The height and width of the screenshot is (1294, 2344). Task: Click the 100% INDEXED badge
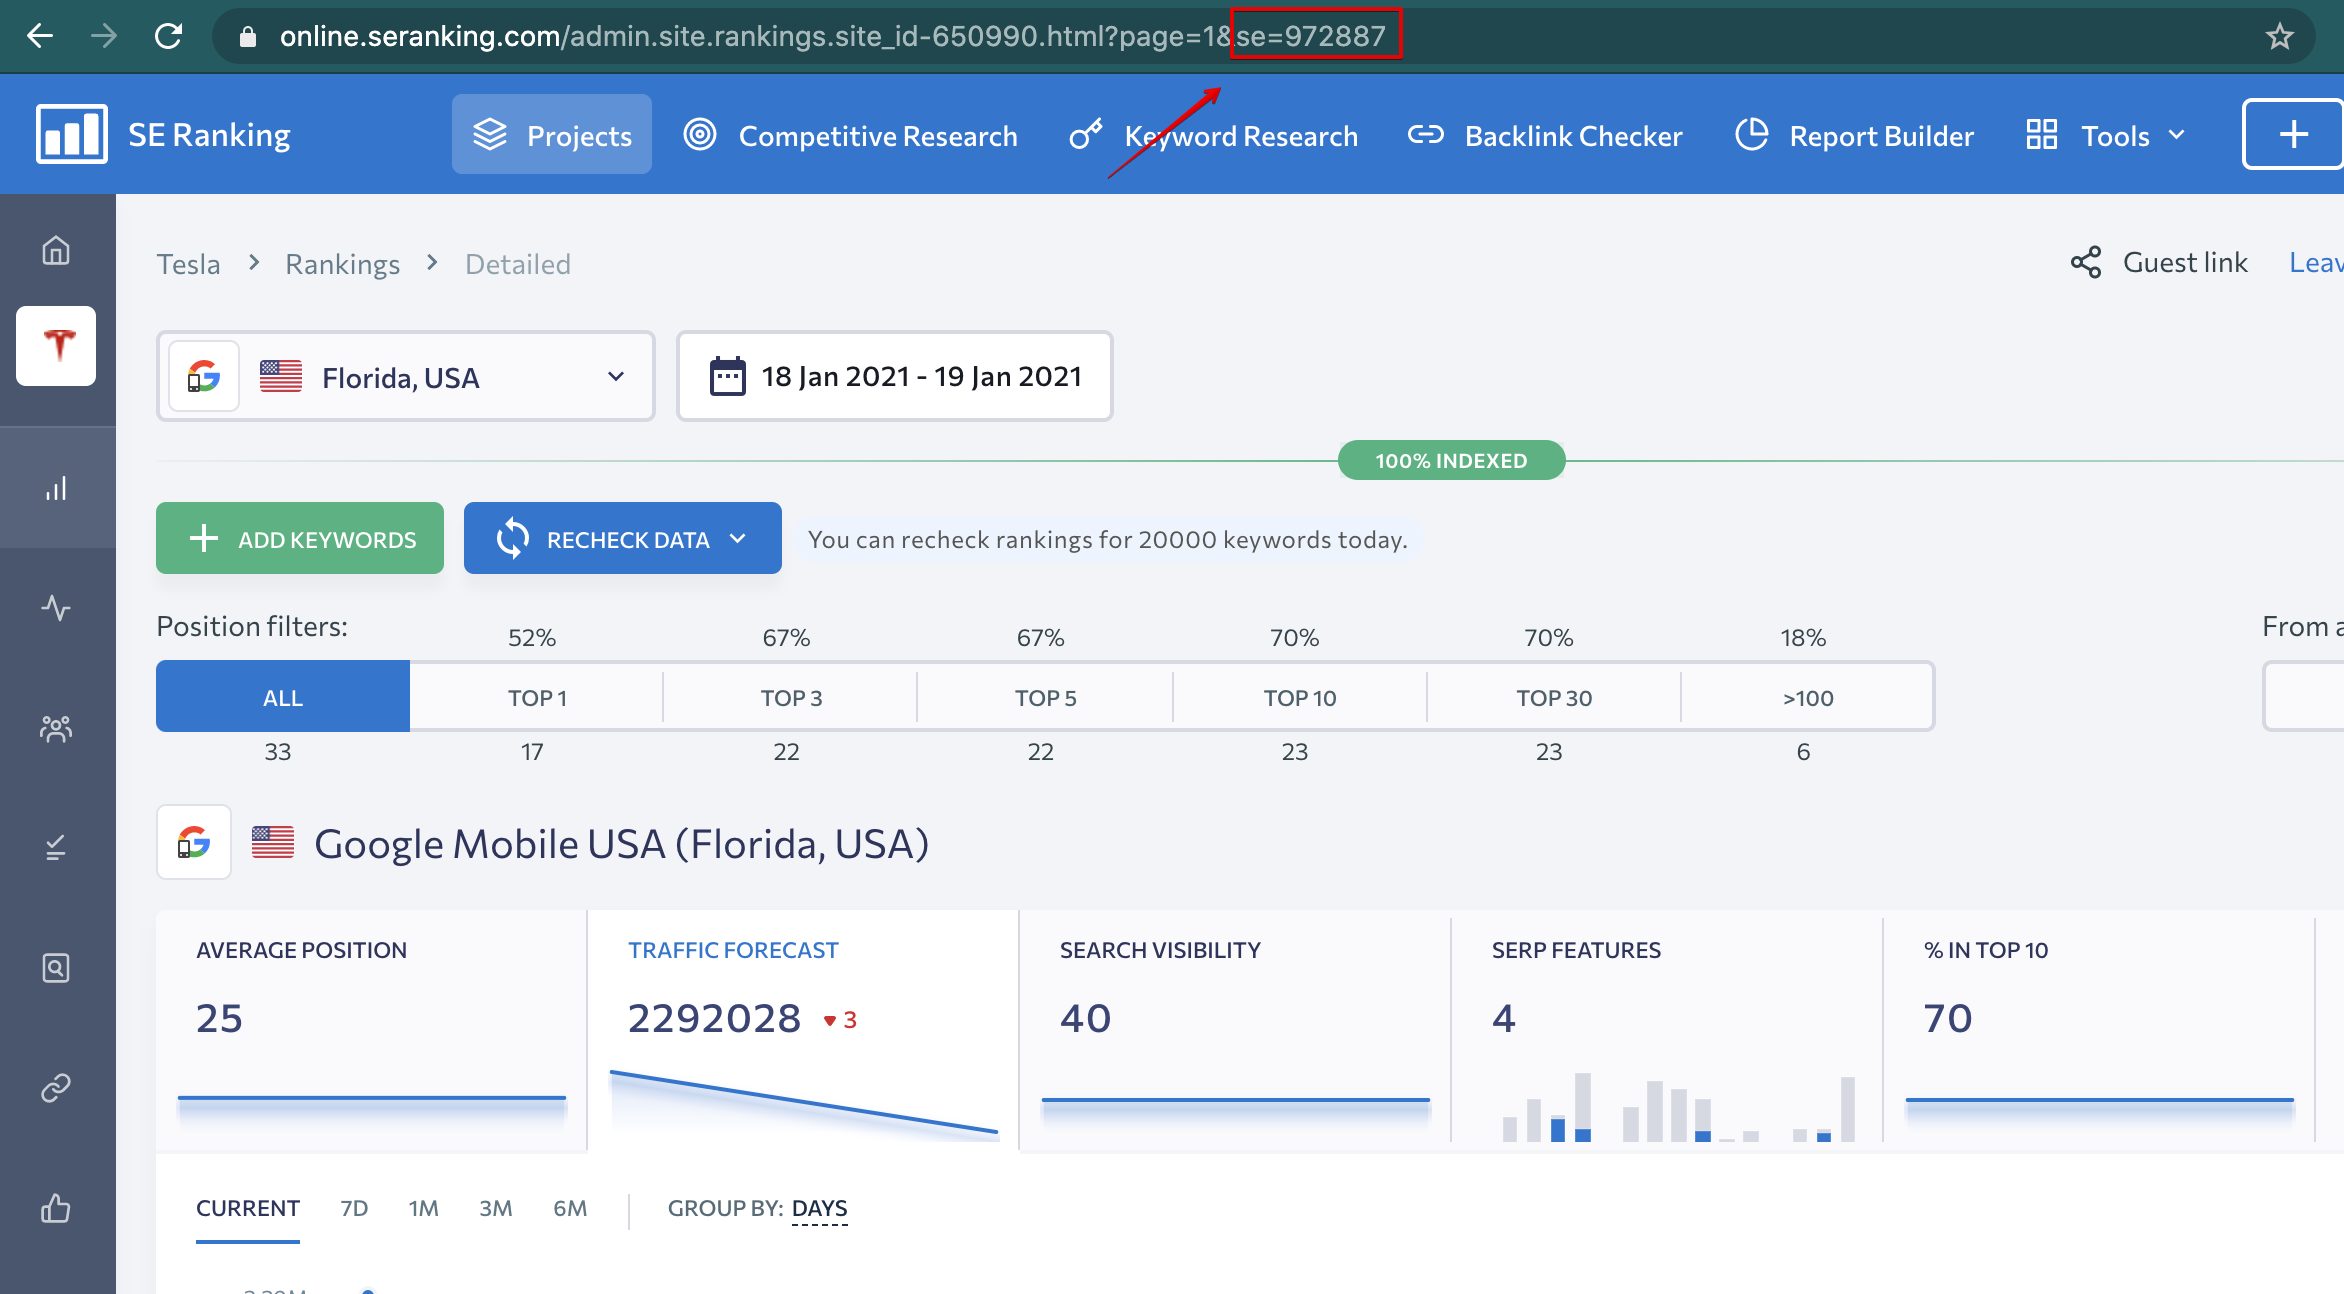pos(1451,460)
